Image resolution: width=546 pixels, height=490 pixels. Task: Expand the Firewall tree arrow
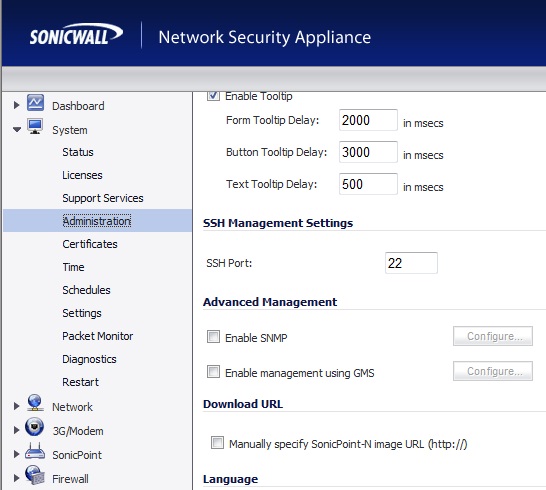(x=16, y=478)
